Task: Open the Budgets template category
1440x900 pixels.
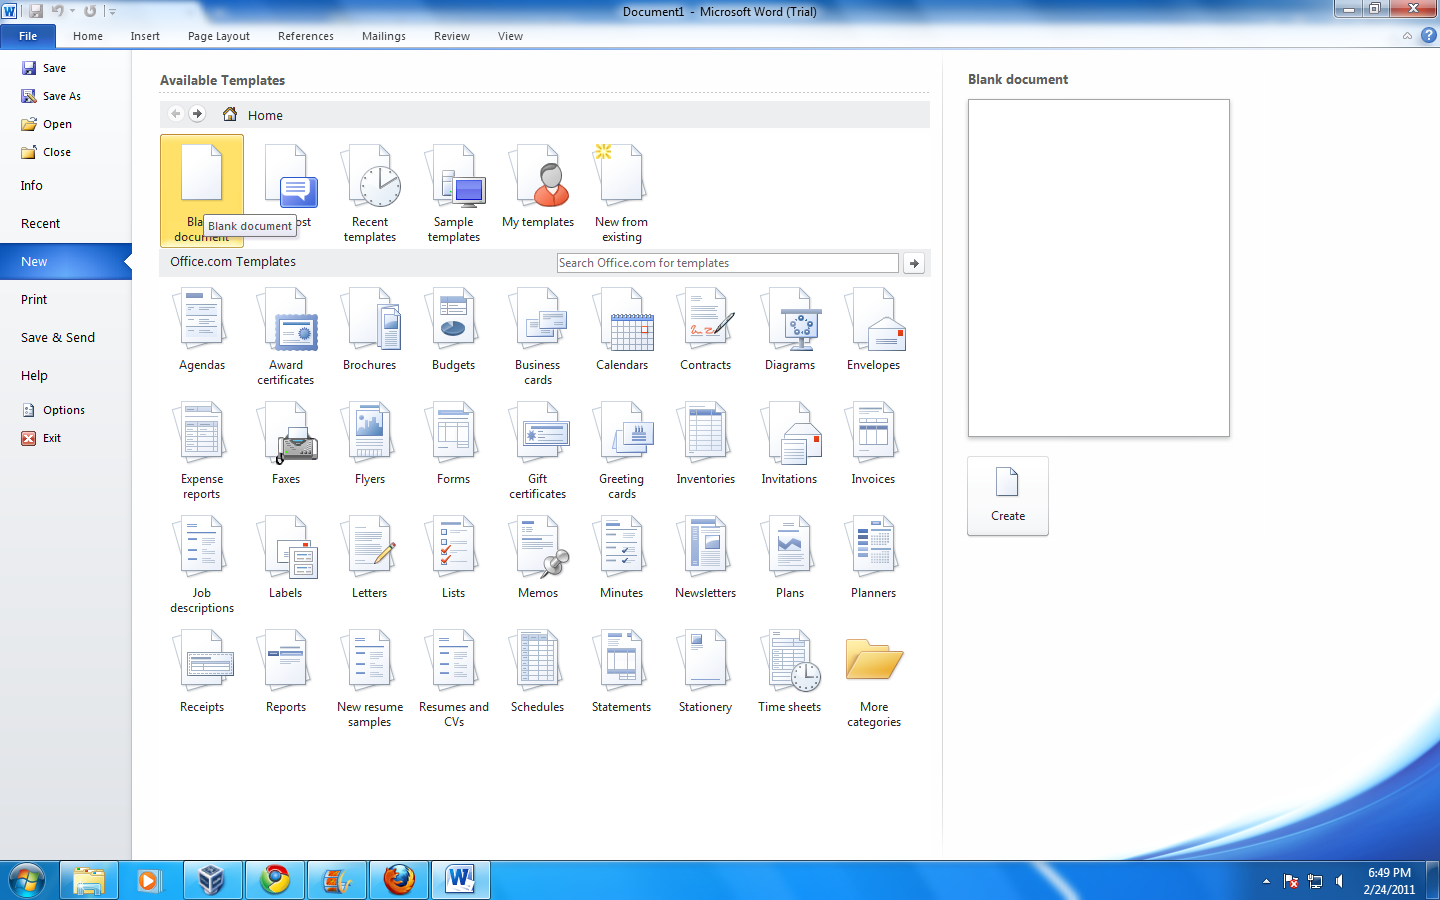Action: pos(454,329)
